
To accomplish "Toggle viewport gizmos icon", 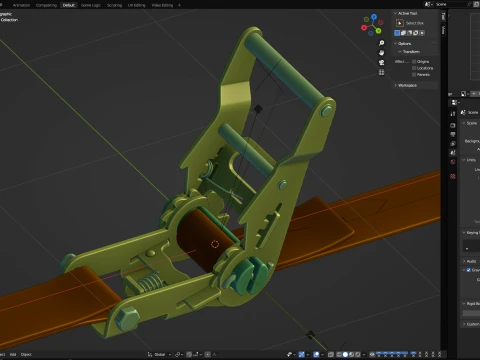I will (302, 354).
